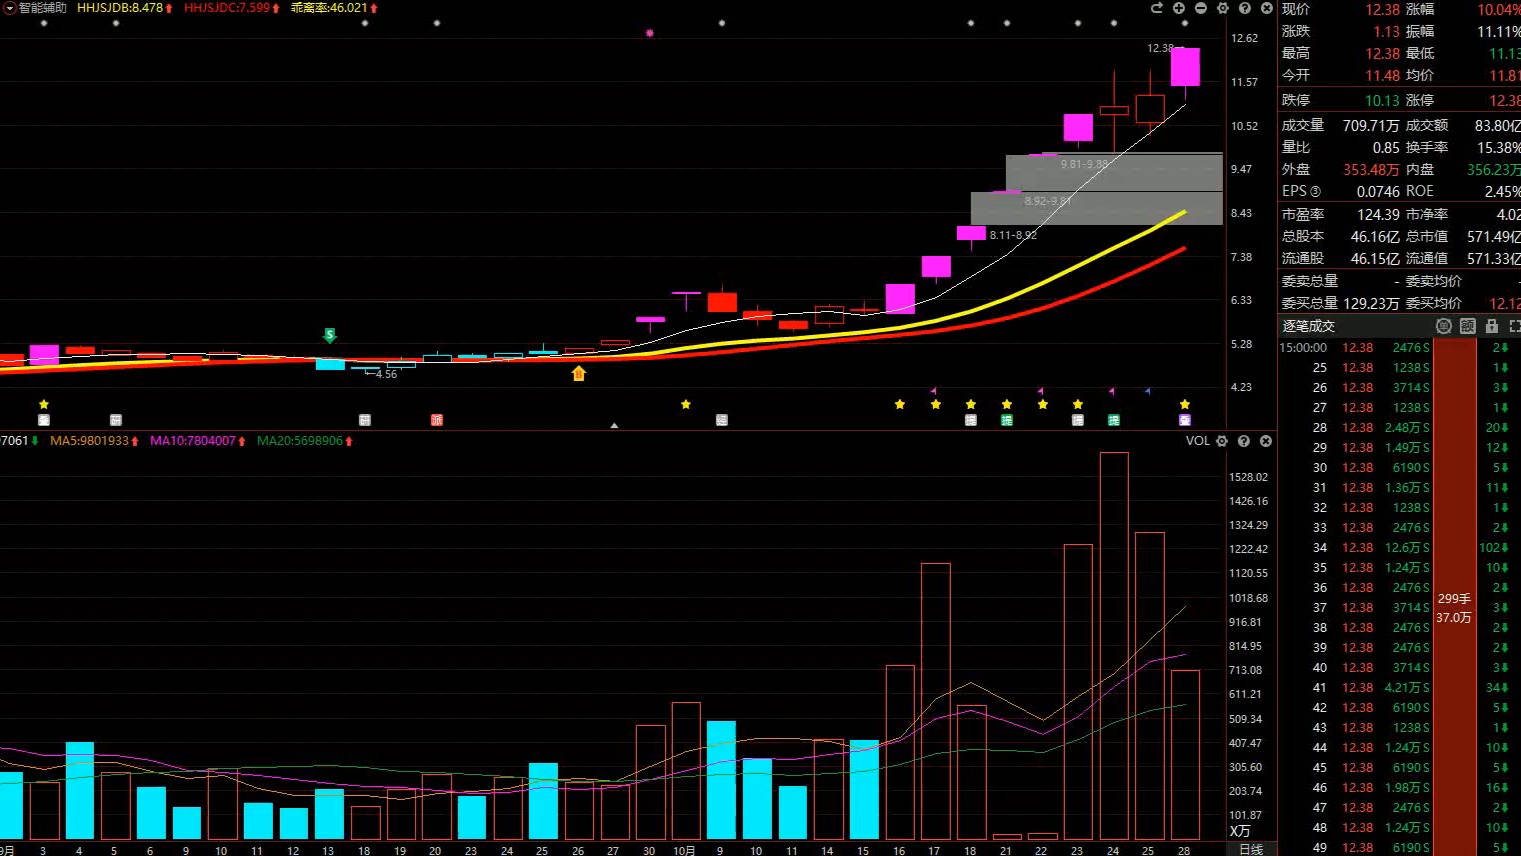This screenshot has height=856, width=1521.
Task: Click the 8.11-8.92 gap label
Action: [1013, 235]
